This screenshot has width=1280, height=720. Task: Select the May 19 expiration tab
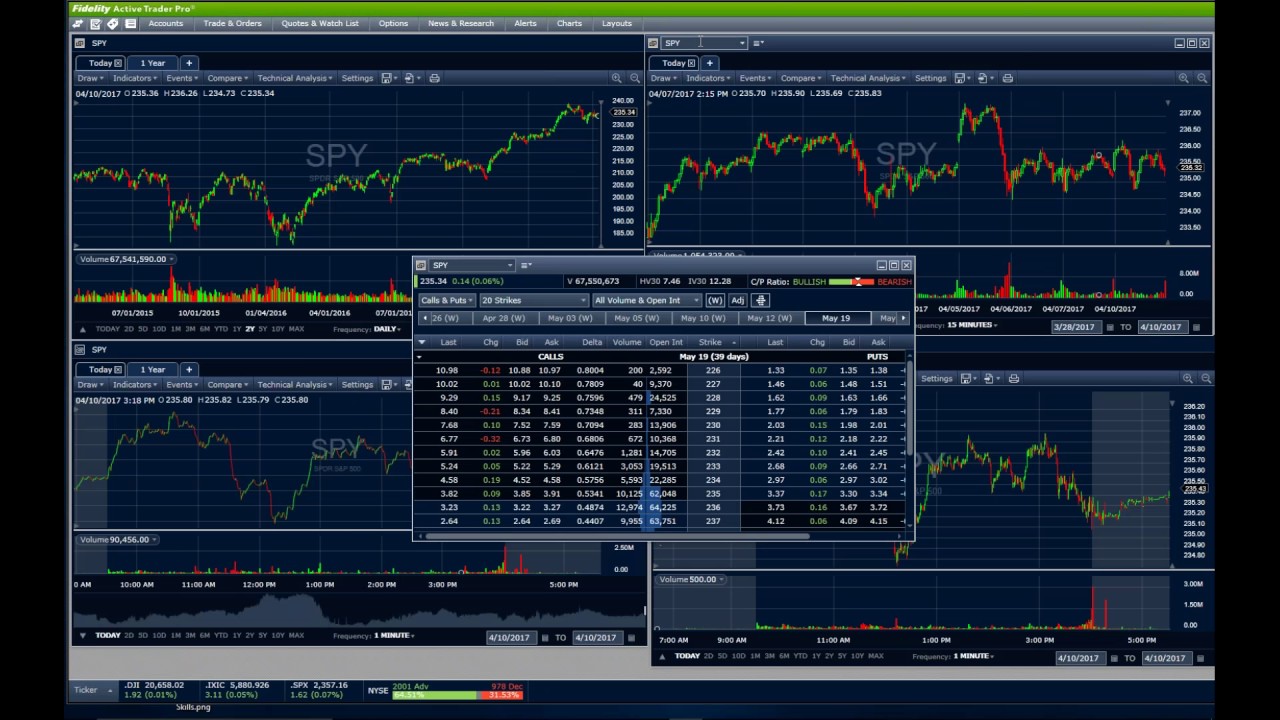[836, 318]
